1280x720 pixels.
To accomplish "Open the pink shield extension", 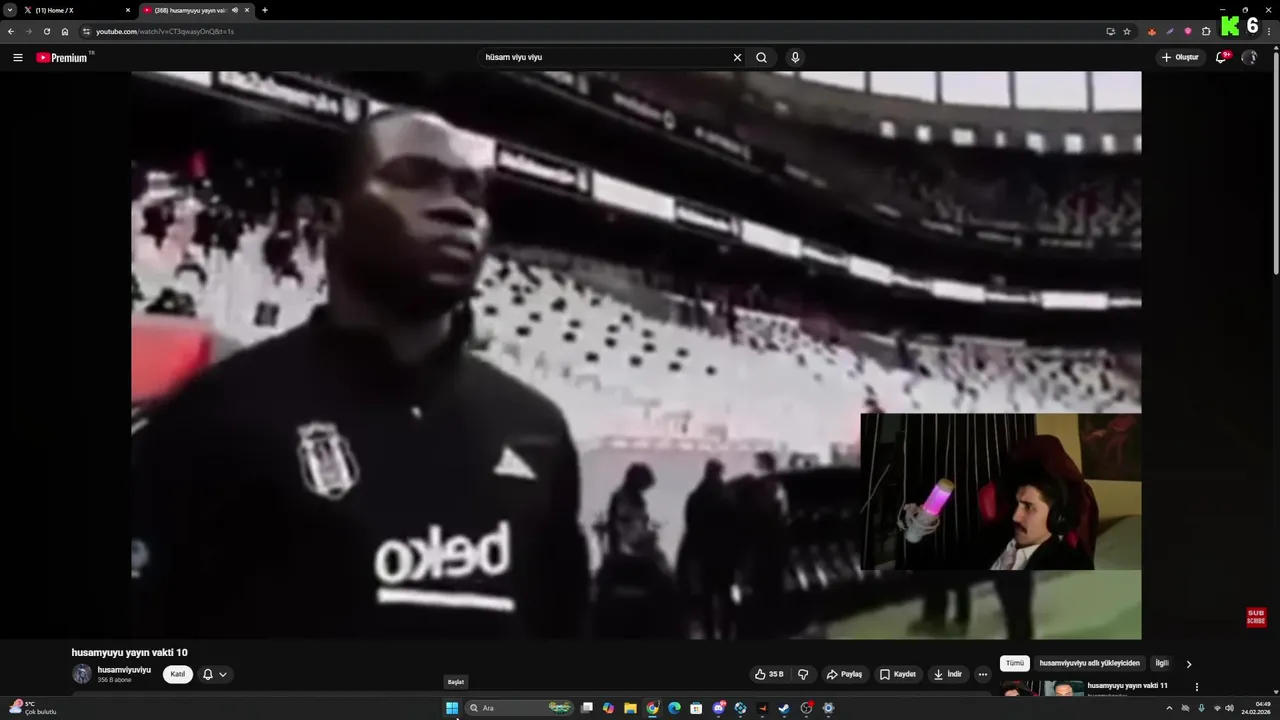I will (x=1188, y=31).
